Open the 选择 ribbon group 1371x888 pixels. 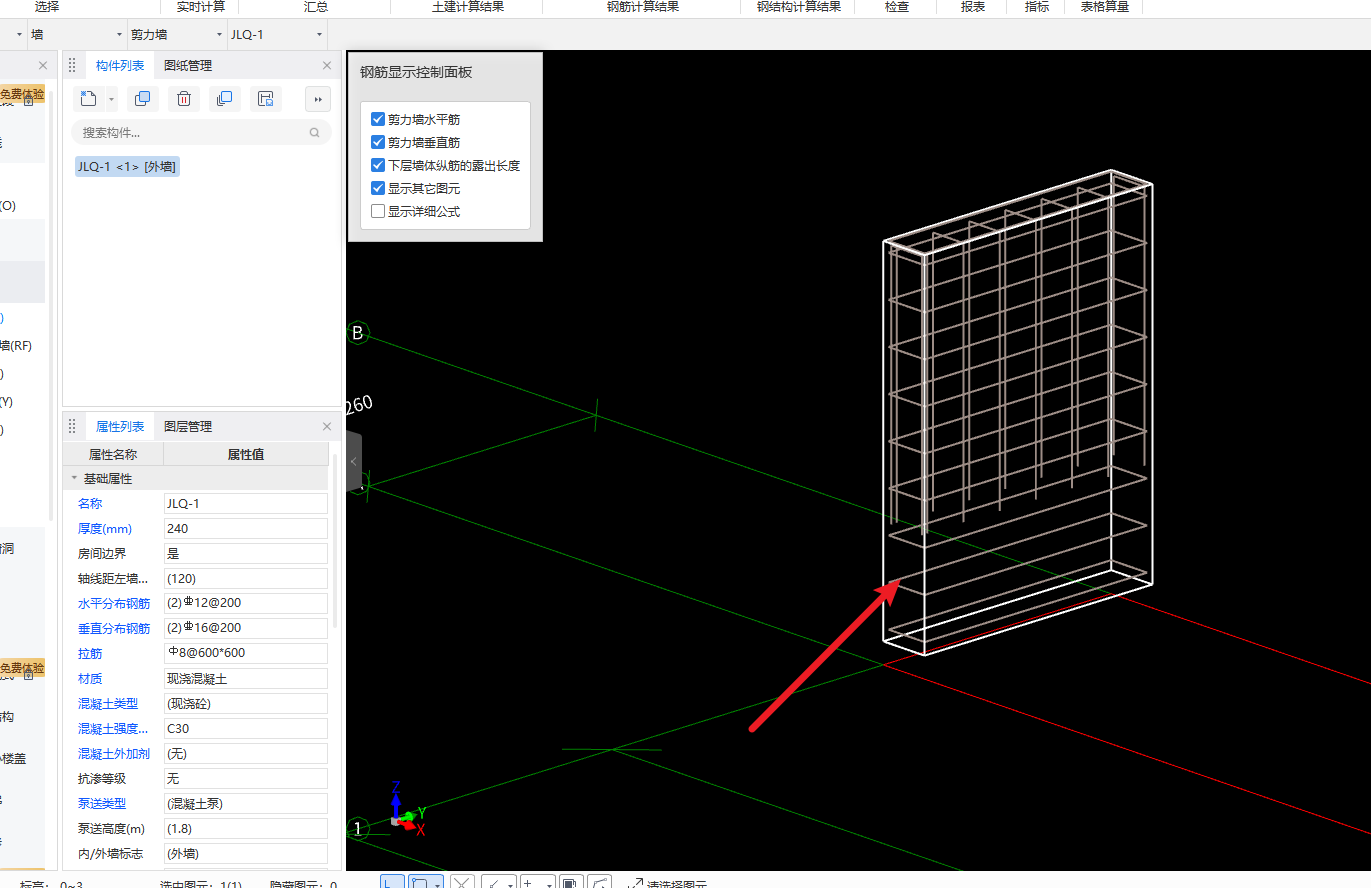[x=47, y=7]
